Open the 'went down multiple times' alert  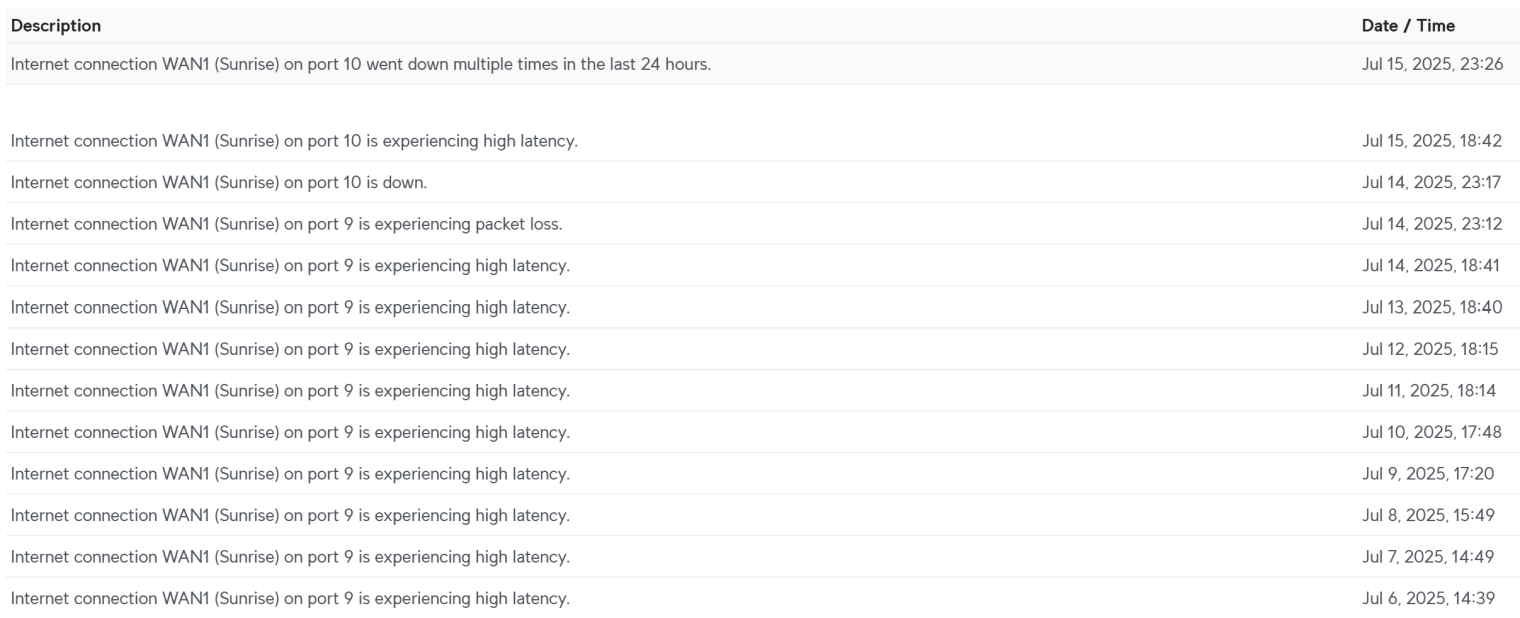pos(361,65)
